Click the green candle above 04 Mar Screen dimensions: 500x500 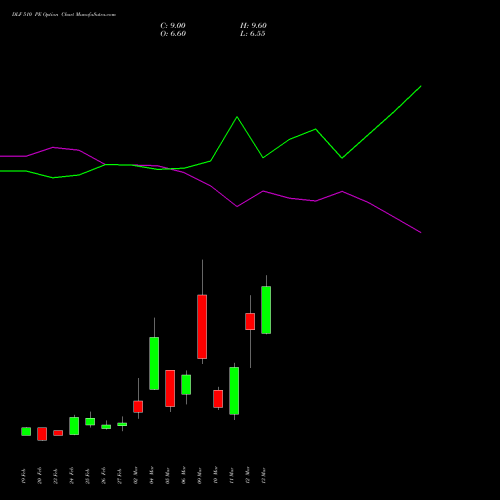point(154,363)
